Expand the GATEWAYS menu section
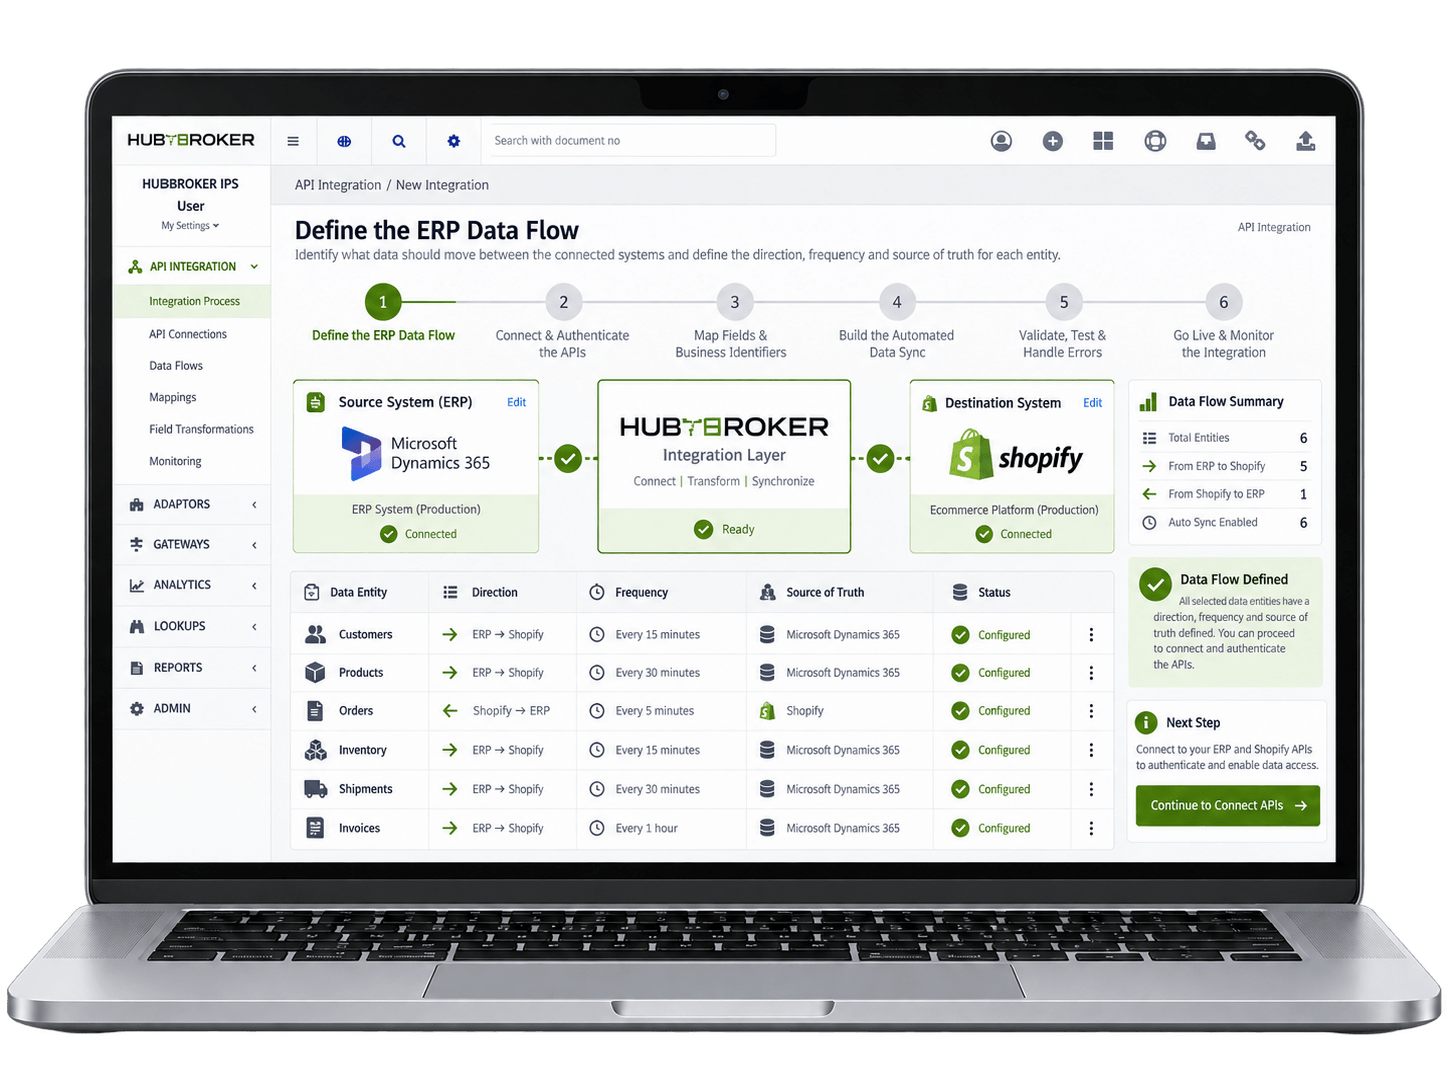This screenshot has height=1086, width=1448. point(191,544)
